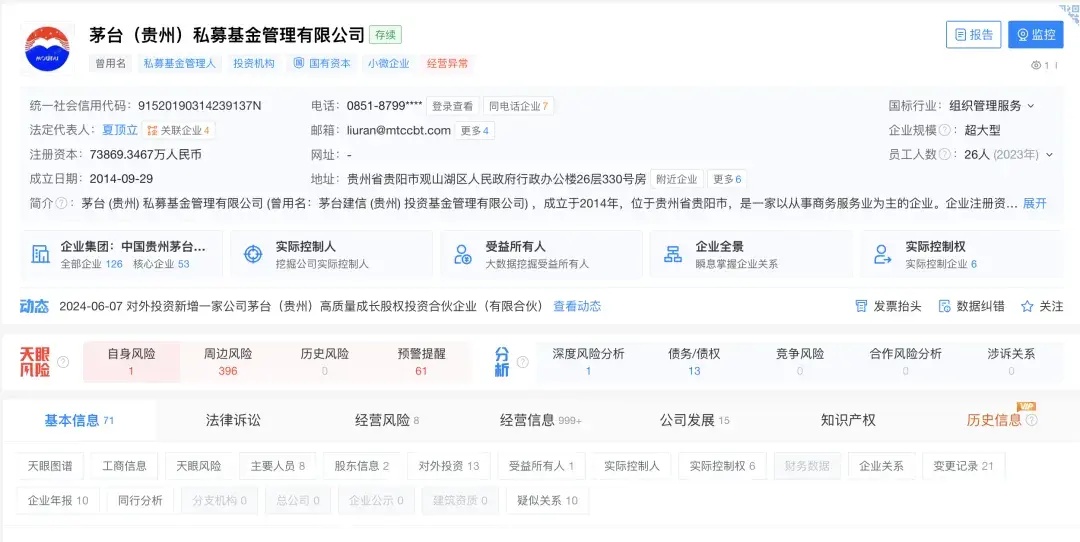
Task: Switch to 知识产权 tab
Action: click(x=848, y=421)
